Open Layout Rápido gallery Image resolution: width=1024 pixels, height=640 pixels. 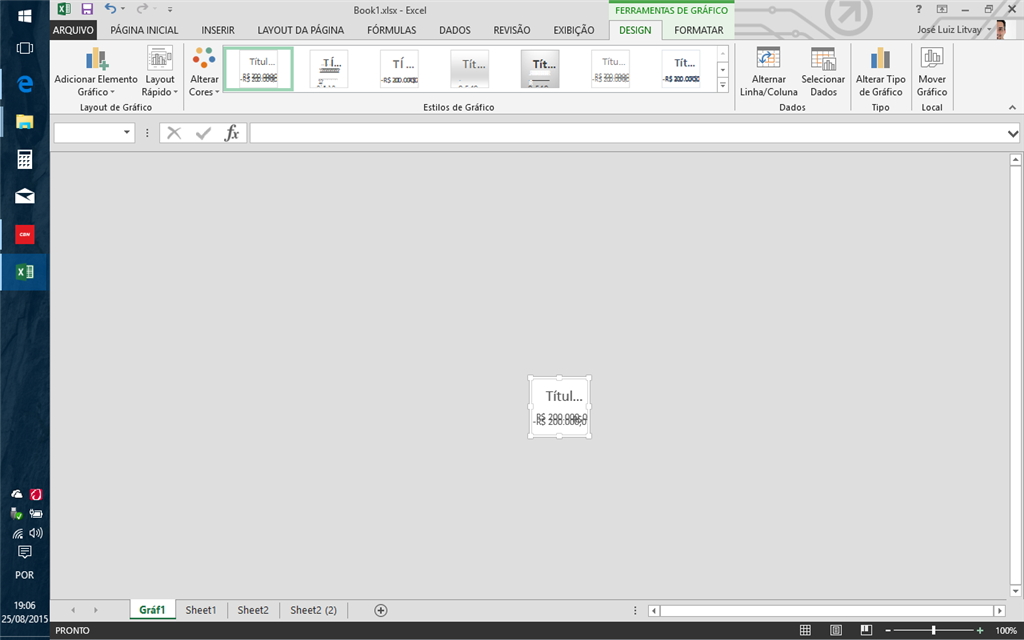[159, 71]
